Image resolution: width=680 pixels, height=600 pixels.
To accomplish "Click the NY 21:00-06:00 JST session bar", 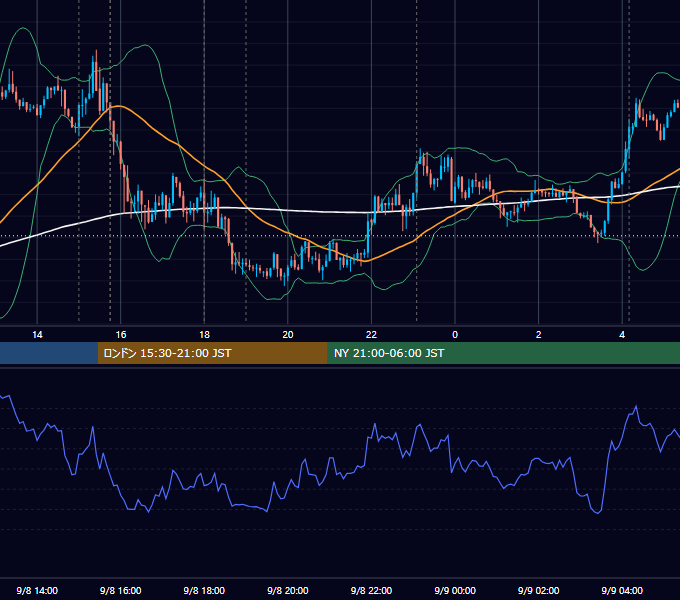I will [503, 353].
